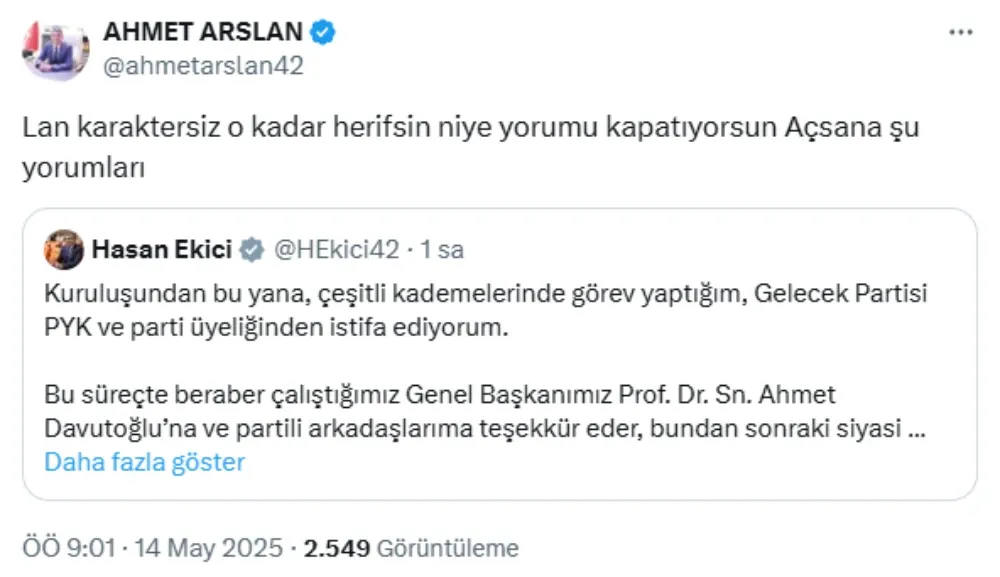Screen dimensions: 1000x577
Task: Click the 2.549 view count number
Action: (338, 548)
